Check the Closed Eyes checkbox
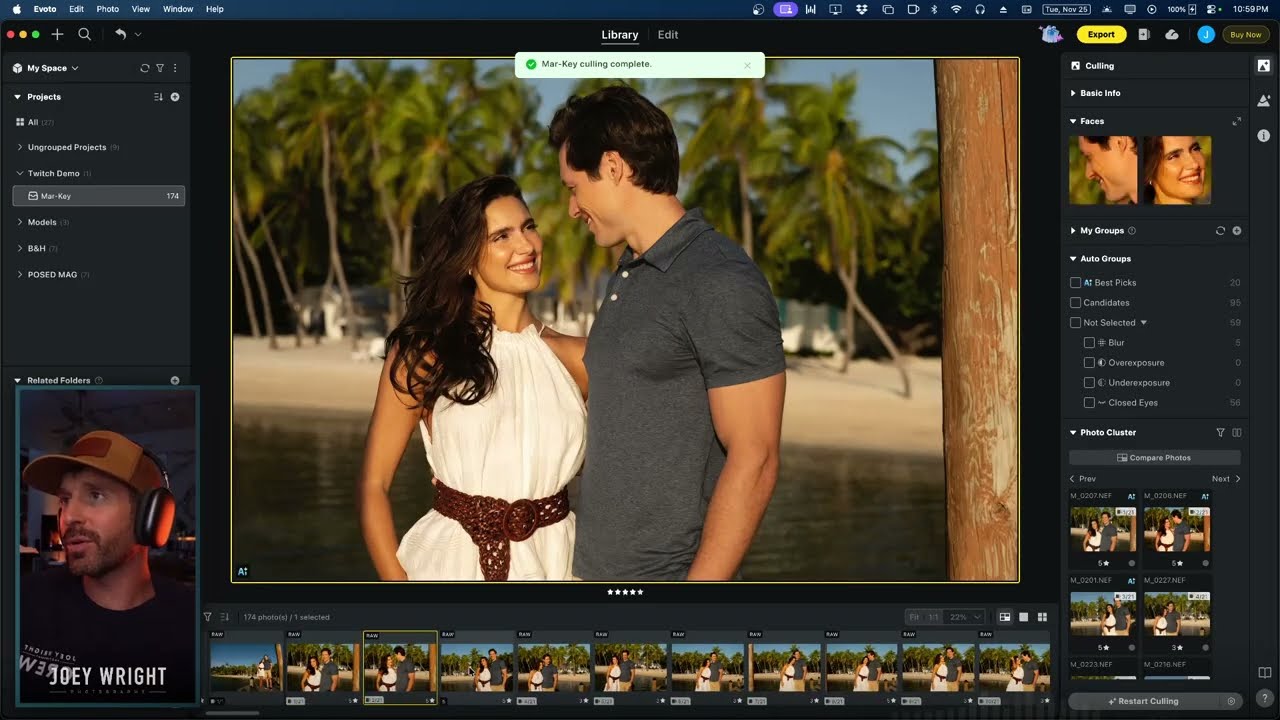Viewport: 1280px width, 720px height. [x=1090, y=403]
